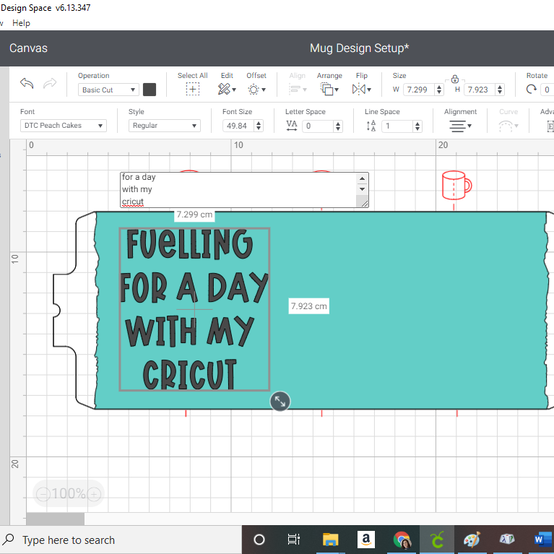This screenshot has height=554, width=554.
Task: Open the Edit scissors tool
Action: coord(224,89)
